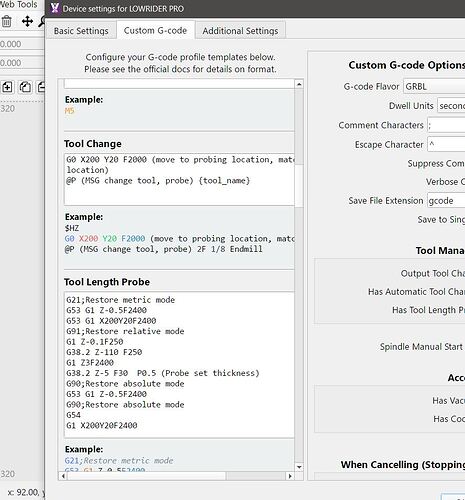Click the page icon with minus sign

point(41,87)
